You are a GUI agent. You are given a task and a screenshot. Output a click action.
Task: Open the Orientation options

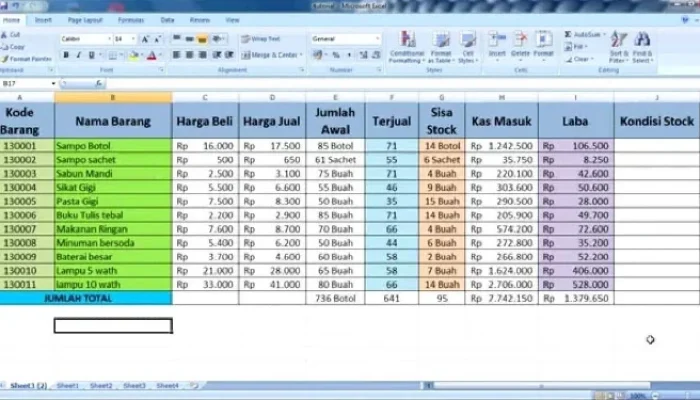[x=218, y=39]
